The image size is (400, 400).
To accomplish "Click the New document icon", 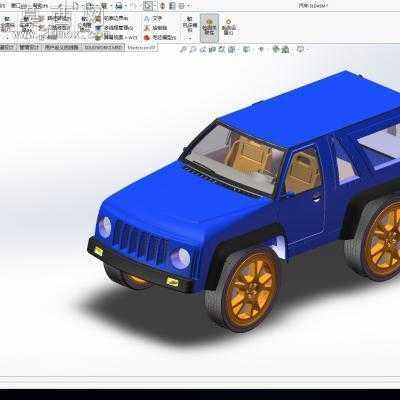I will (76, 6).
